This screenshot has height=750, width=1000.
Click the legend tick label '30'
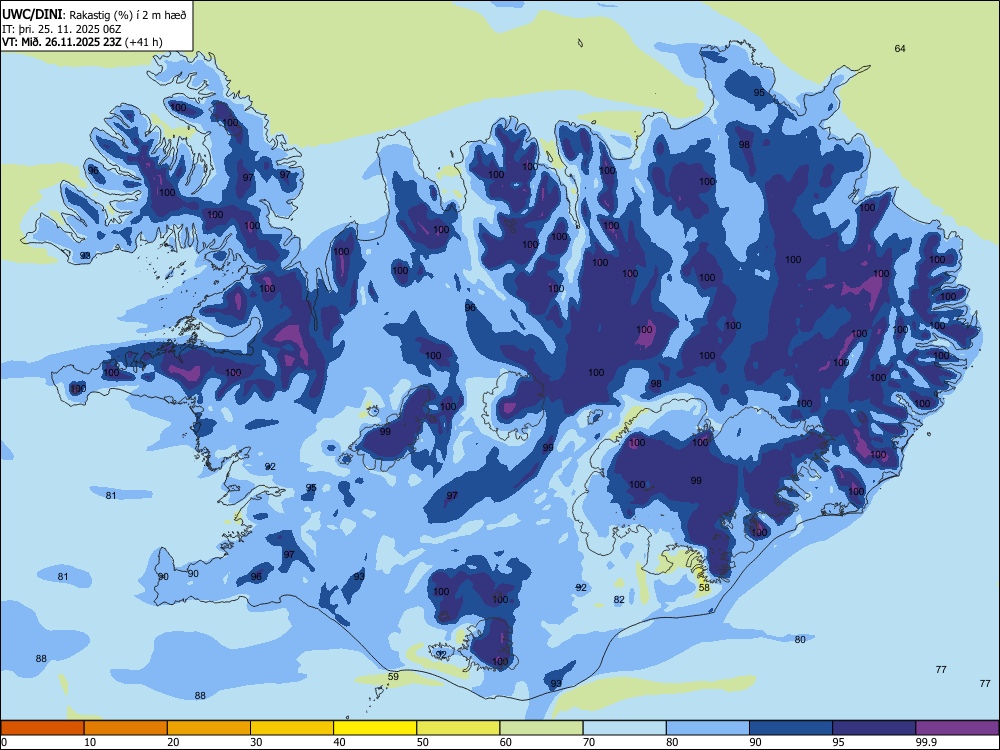coord(256,742)
